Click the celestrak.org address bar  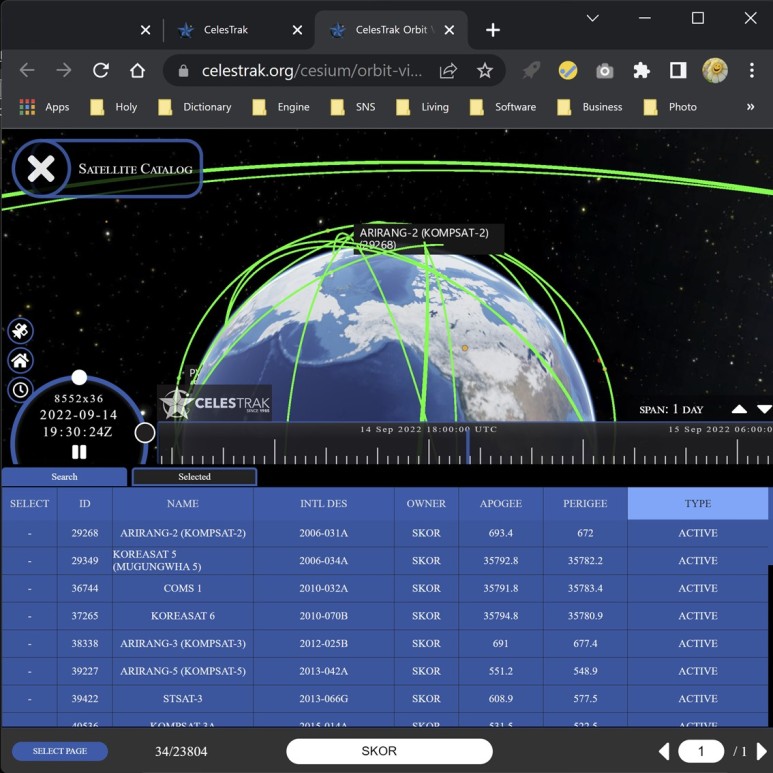(312, 71)
